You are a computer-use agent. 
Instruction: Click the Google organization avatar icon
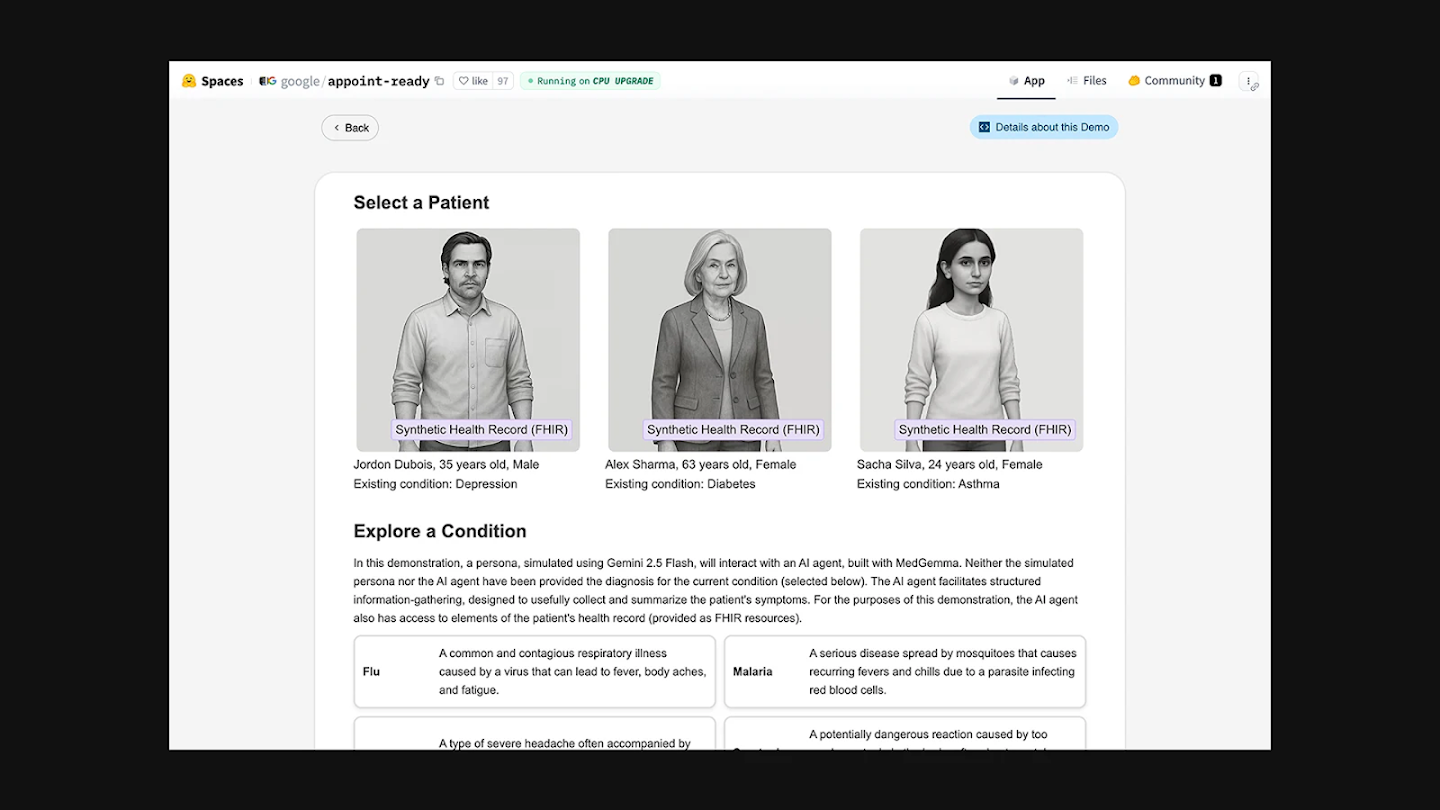[x=268, y=81]
